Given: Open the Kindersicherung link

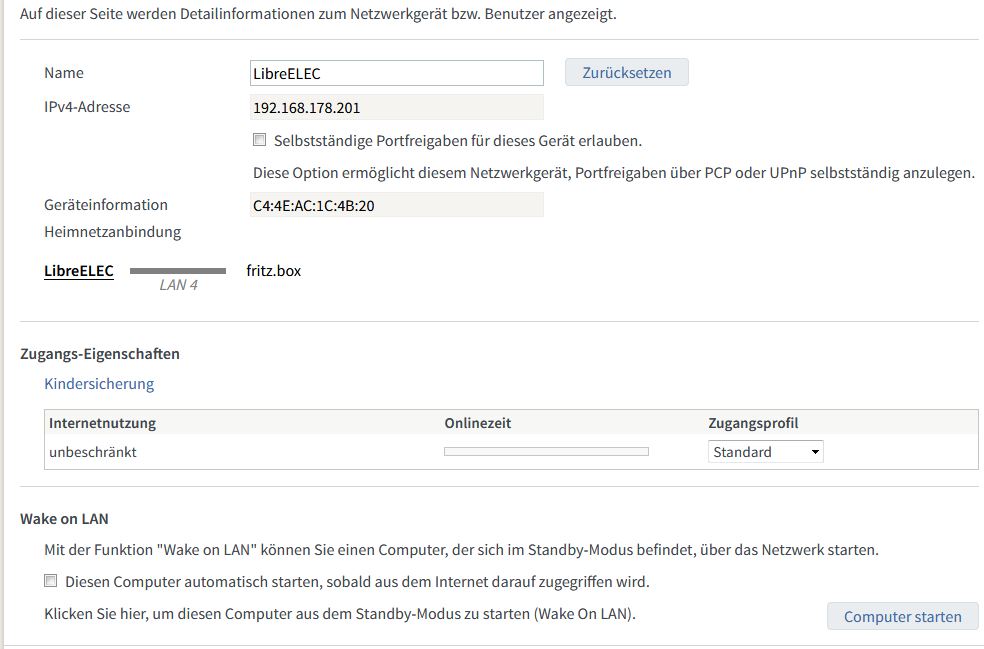Looking at the screenshot, I should [x=99, y=384].
